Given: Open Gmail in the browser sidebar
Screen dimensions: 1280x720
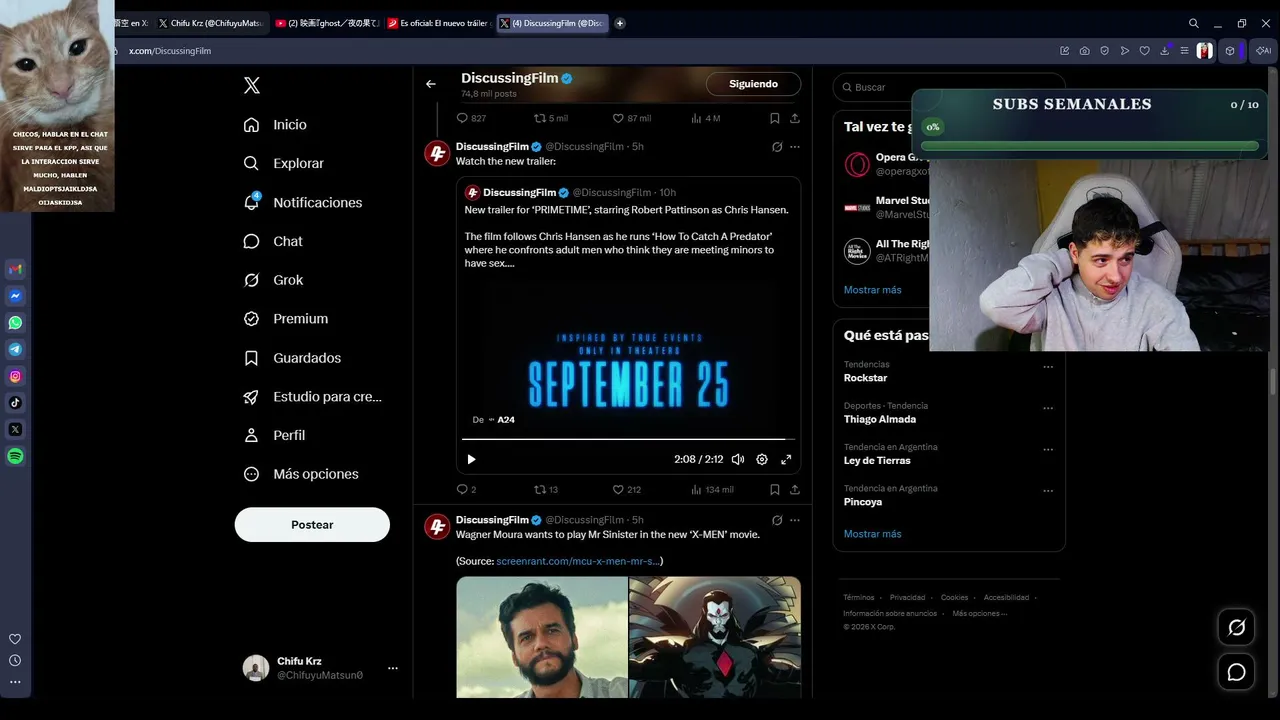Looking at the screenshot, I should [x=15, y=269].
